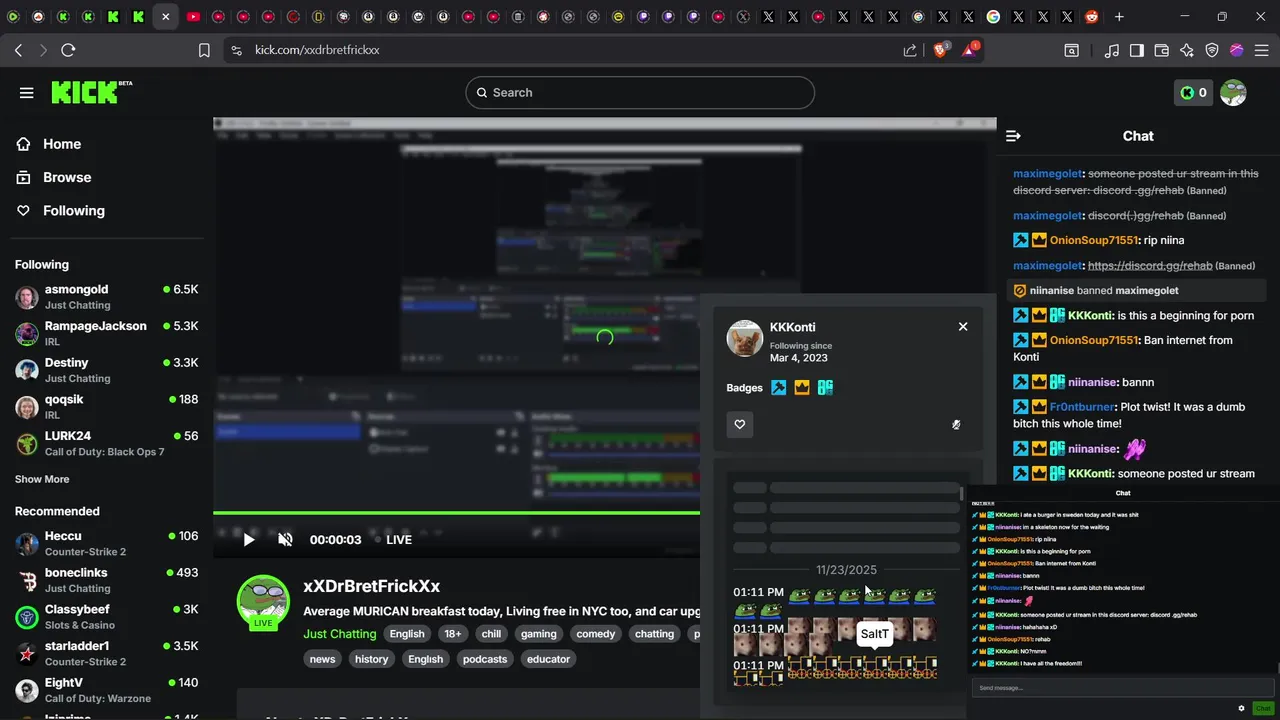
Task: Click the discord.gg/rehab link in chat
Action: pos(1150,266)
